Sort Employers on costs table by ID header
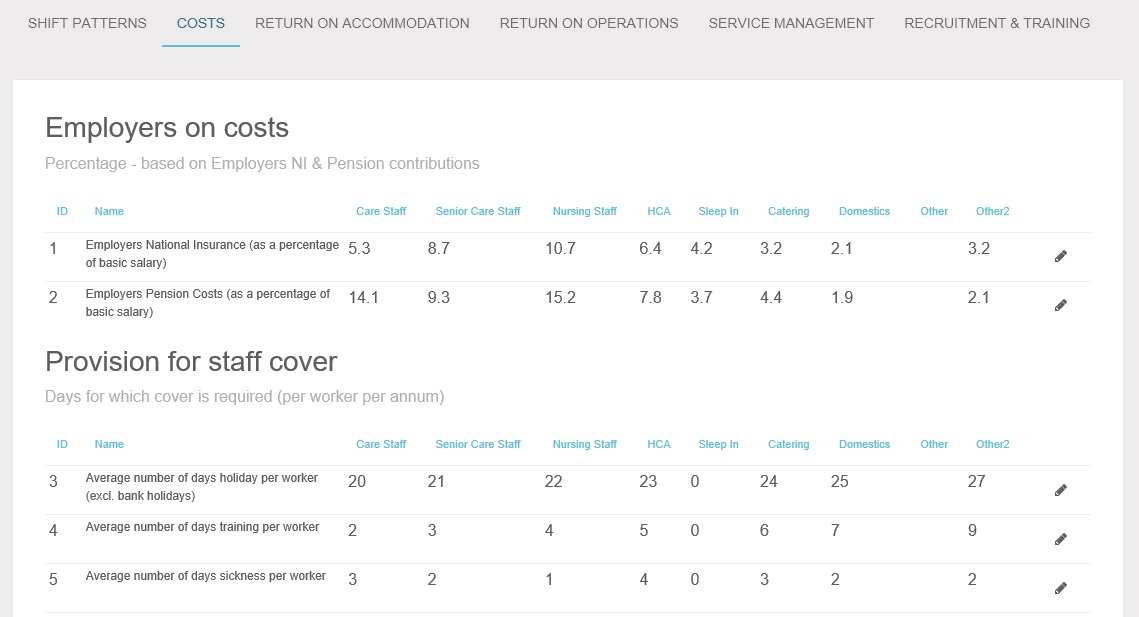Image resolution: width=1139 pixels, height=617 pixels. tap(62, 211)
